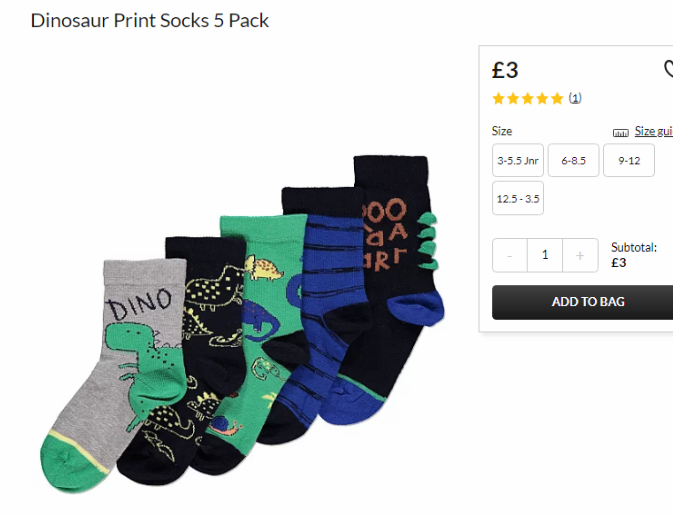This screenshot has height=514, width=673.
Task: Click the first gold rating star
Action: (x=498, y=99)
